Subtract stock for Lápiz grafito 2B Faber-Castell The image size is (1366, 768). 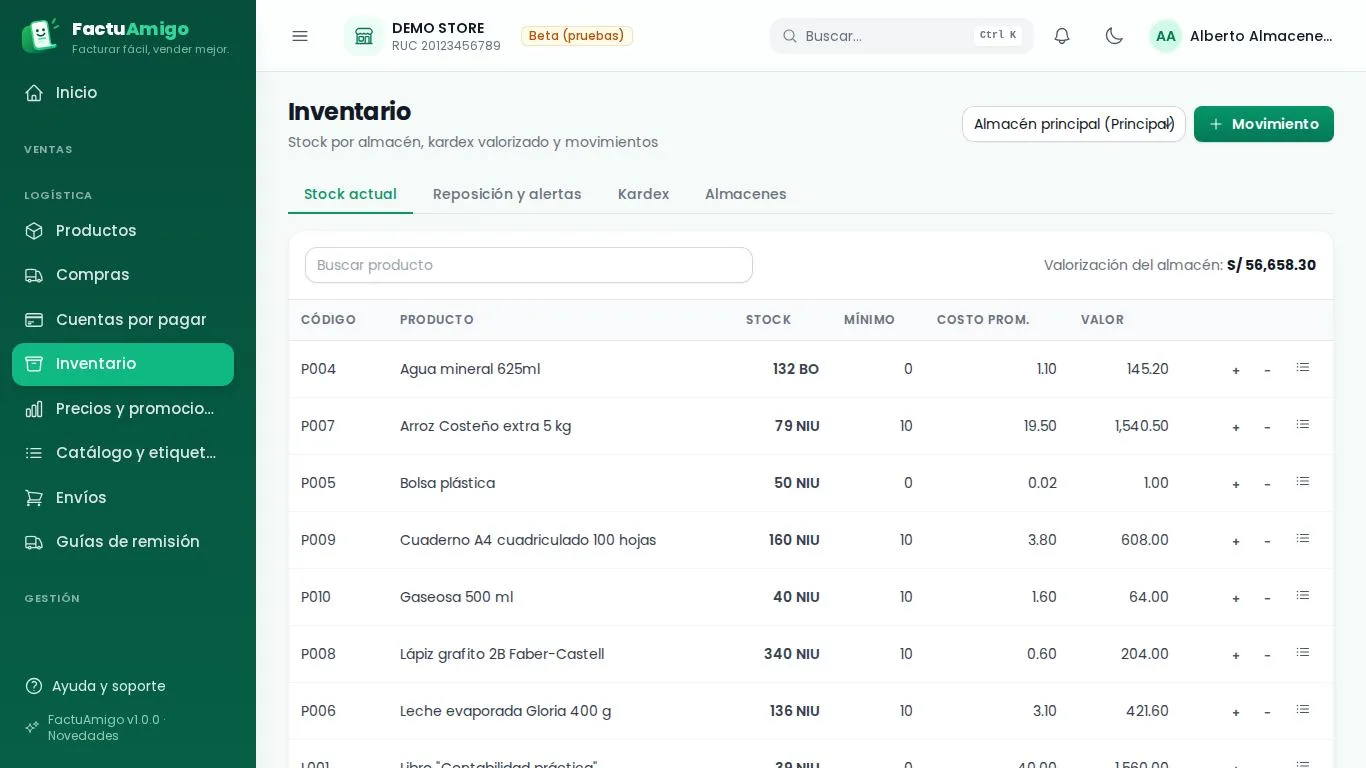click(x=1267, y=655)
